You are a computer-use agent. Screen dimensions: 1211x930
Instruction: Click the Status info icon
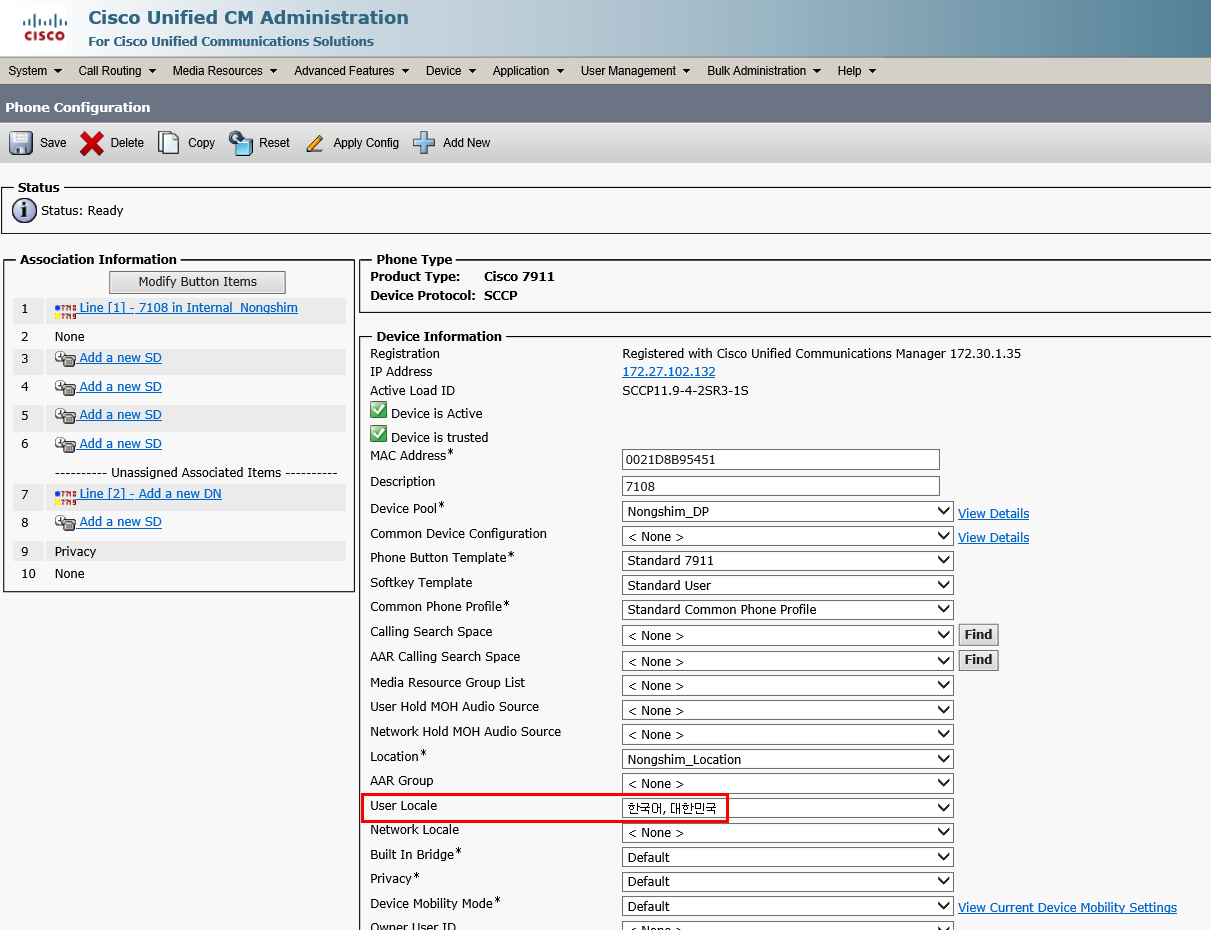click(x=22, y=210)
